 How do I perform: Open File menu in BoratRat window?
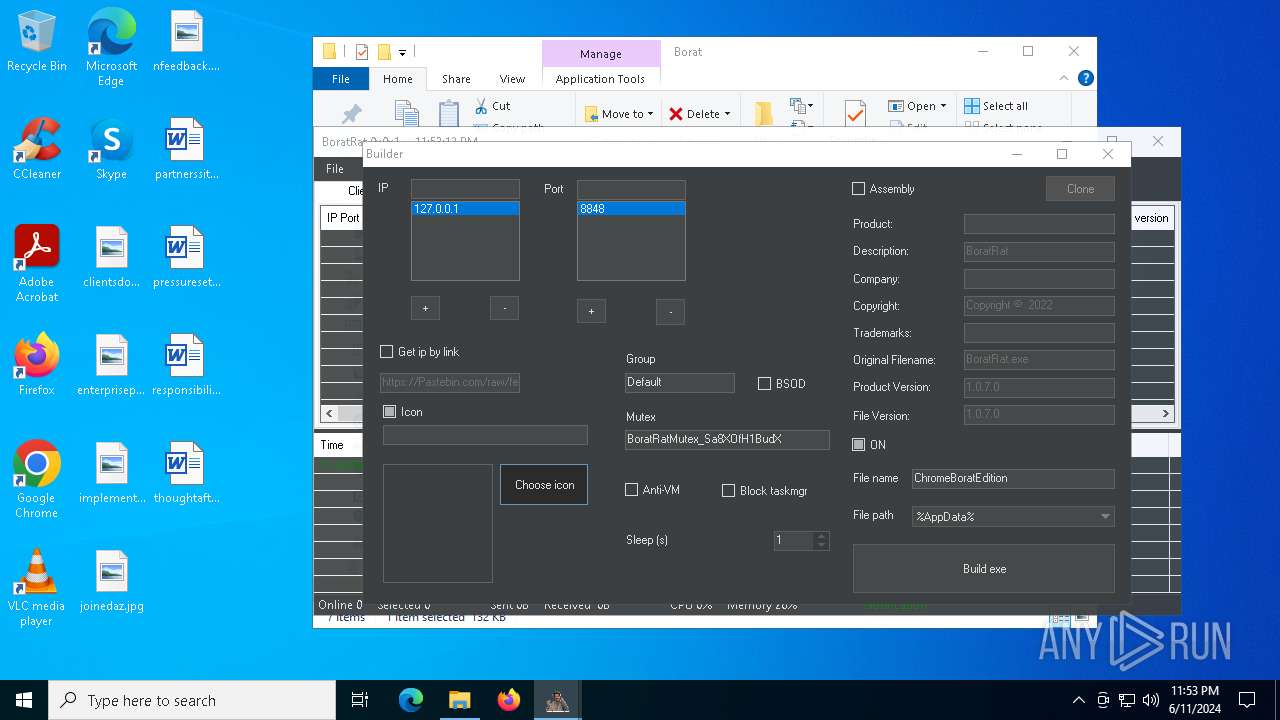pos(335,169)
